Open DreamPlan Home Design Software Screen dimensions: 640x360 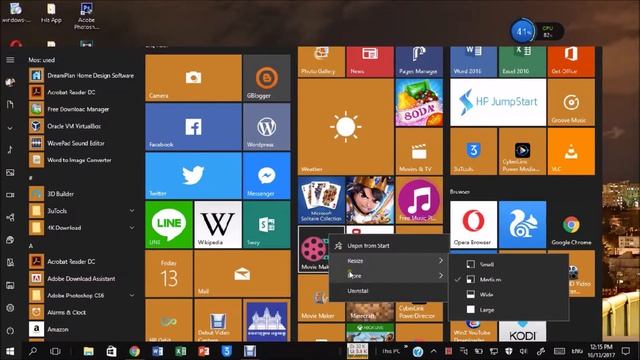coord(82,76)
